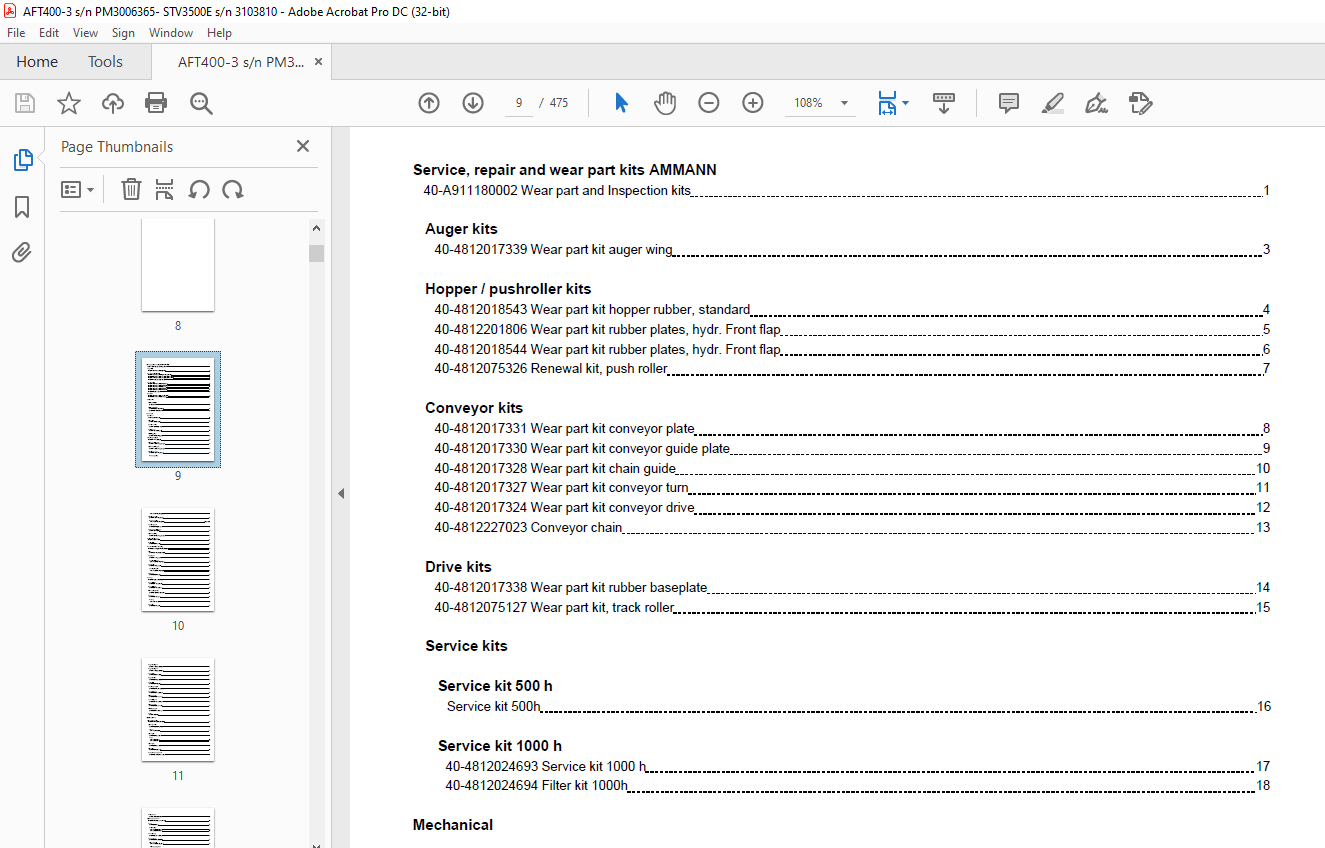Select page 9 thumbnail

pyautogui.click(x=178, y=410)
